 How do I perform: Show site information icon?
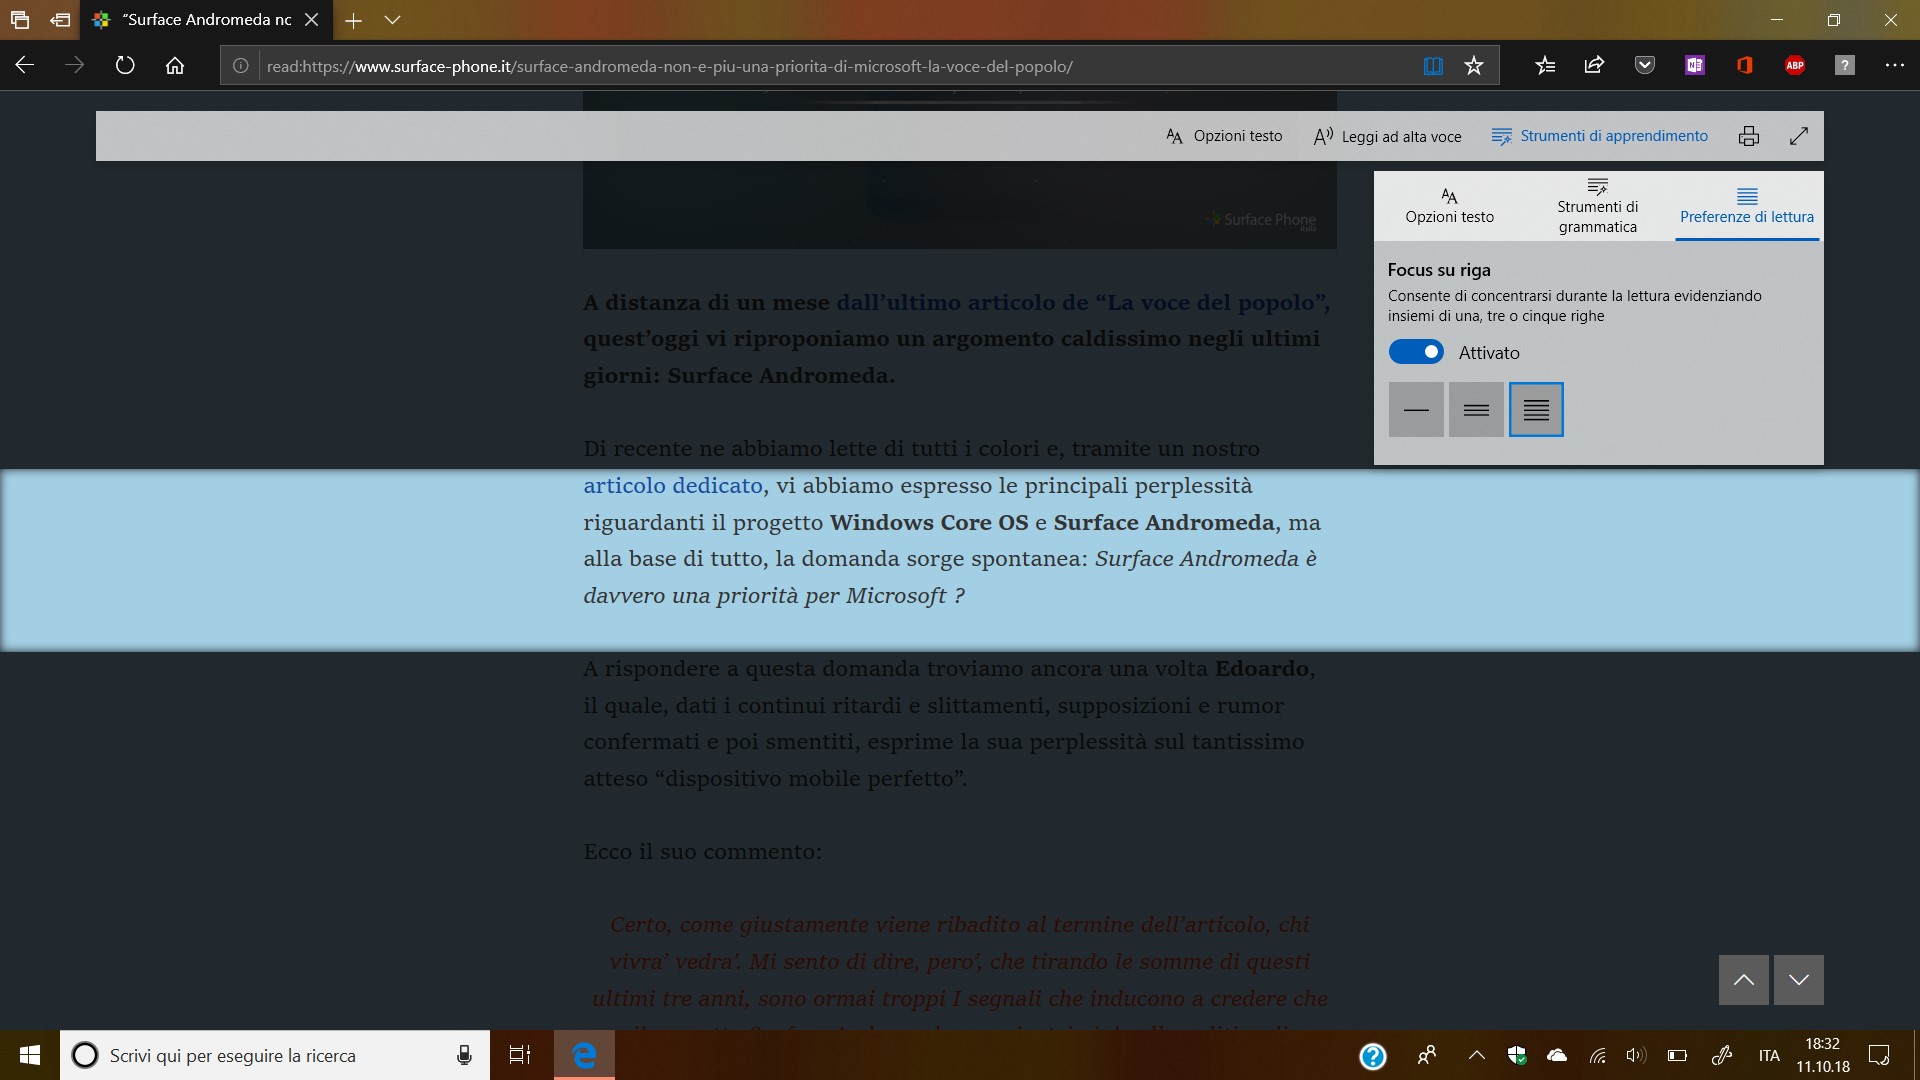pos(241,66)
